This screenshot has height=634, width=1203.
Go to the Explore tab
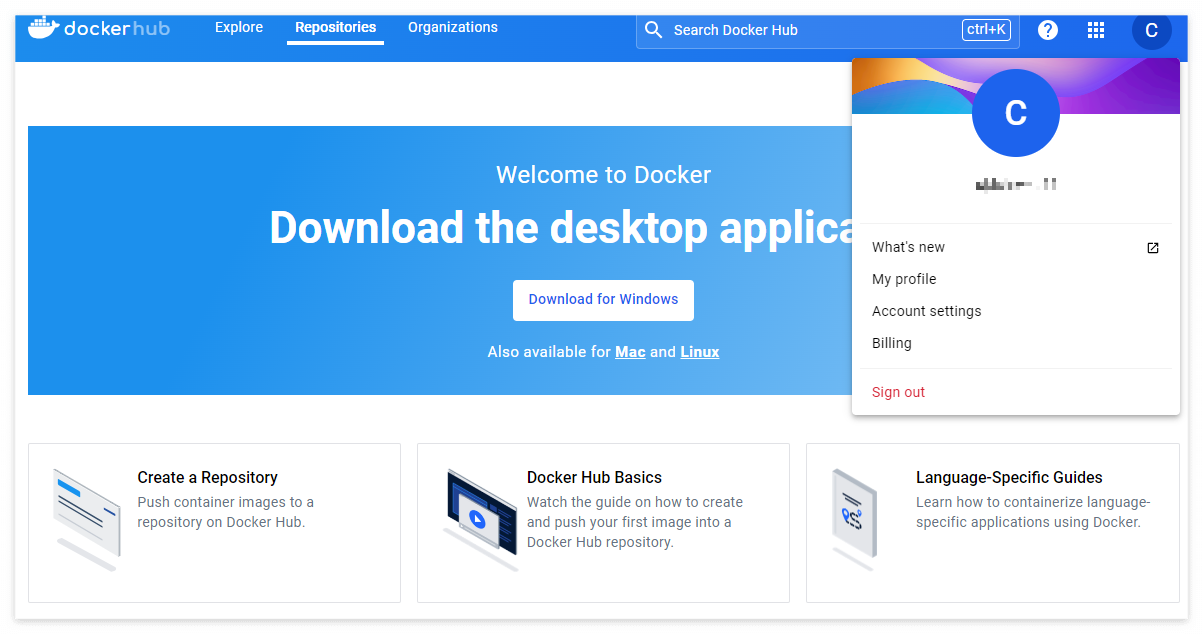(239, 28)
